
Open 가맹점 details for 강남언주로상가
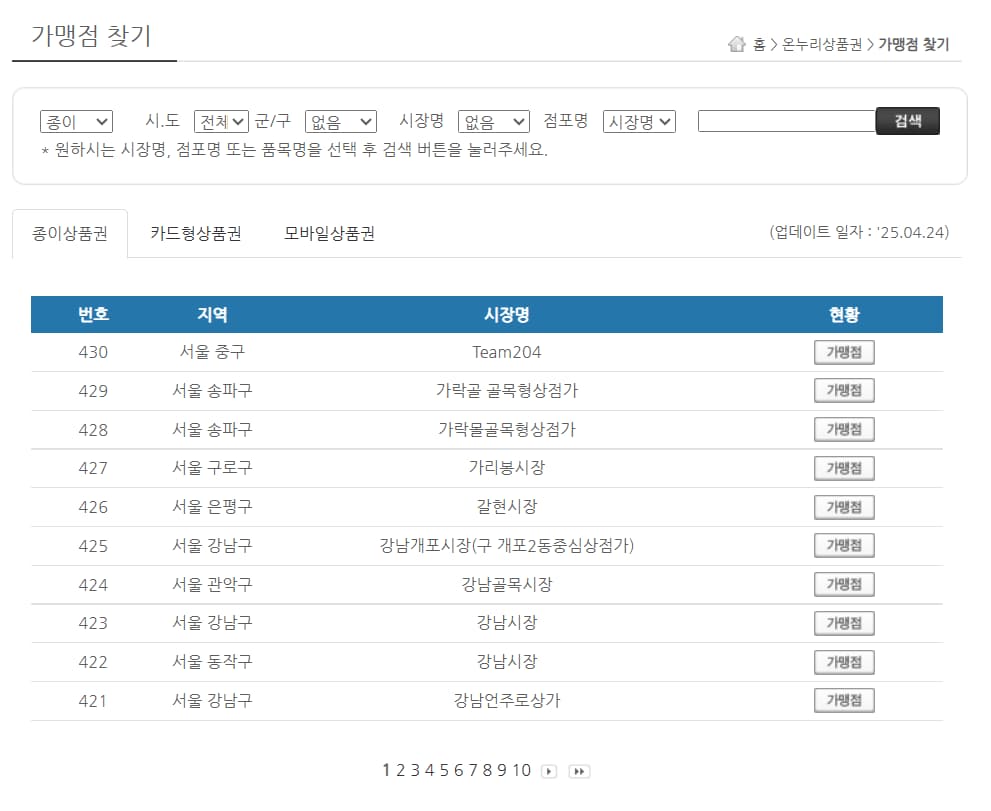(x=843, y=700)
